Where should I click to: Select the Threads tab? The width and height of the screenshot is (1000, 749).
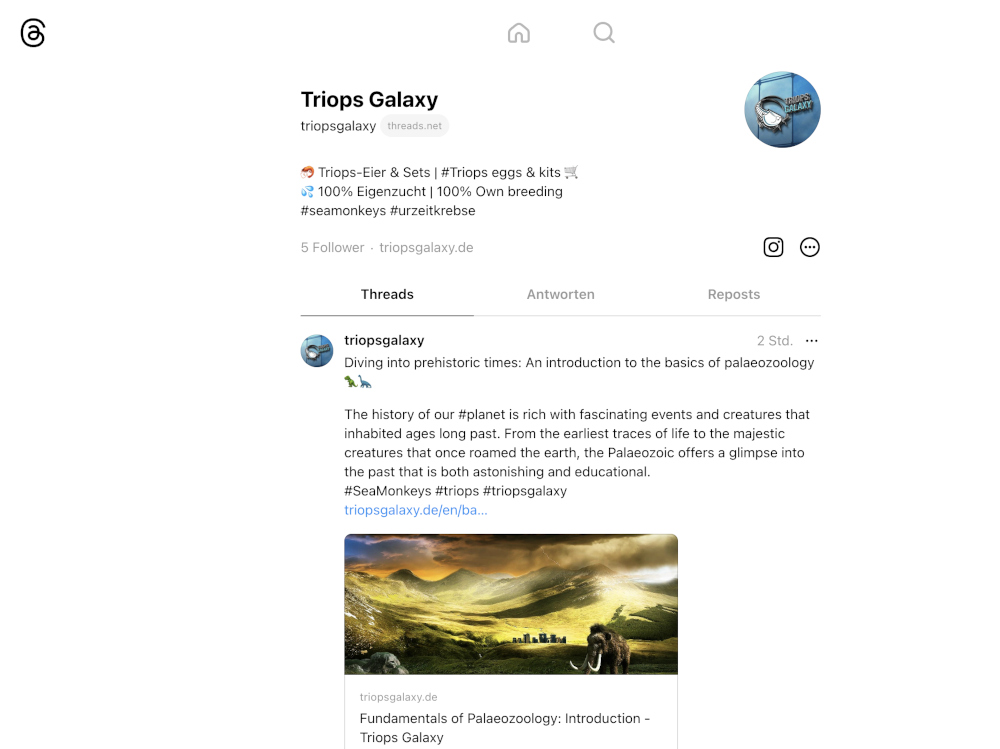point(387,294)
